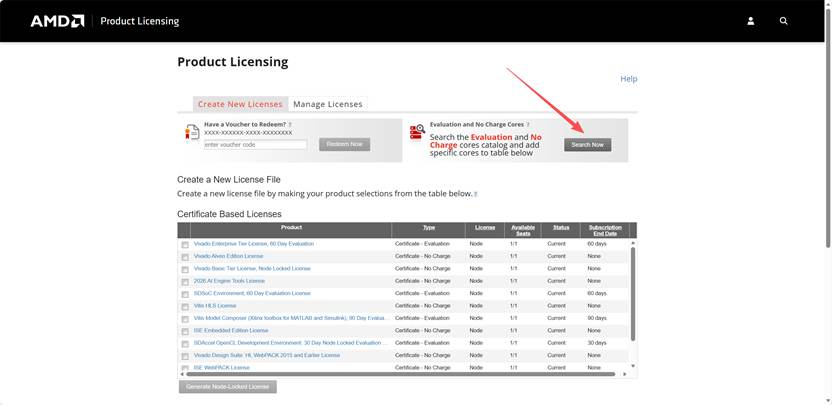Click the Create a New License File heading
832x405 pixels.
[229, 179]
